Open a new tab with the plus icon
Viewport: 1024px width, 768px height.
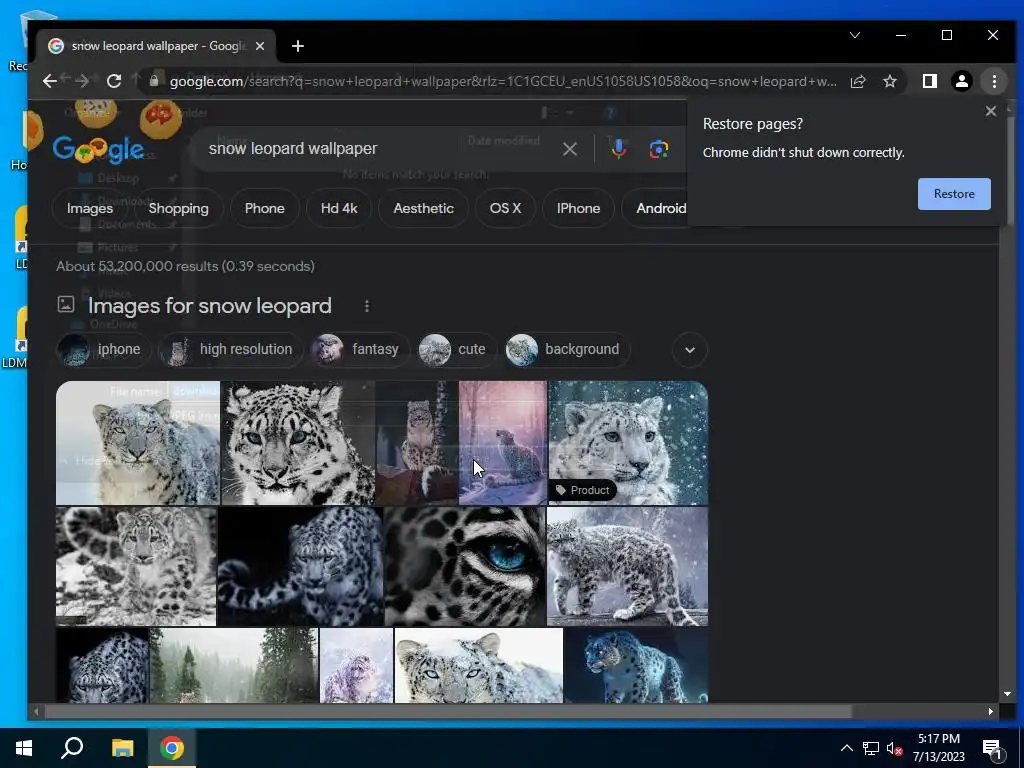point(298,46)
